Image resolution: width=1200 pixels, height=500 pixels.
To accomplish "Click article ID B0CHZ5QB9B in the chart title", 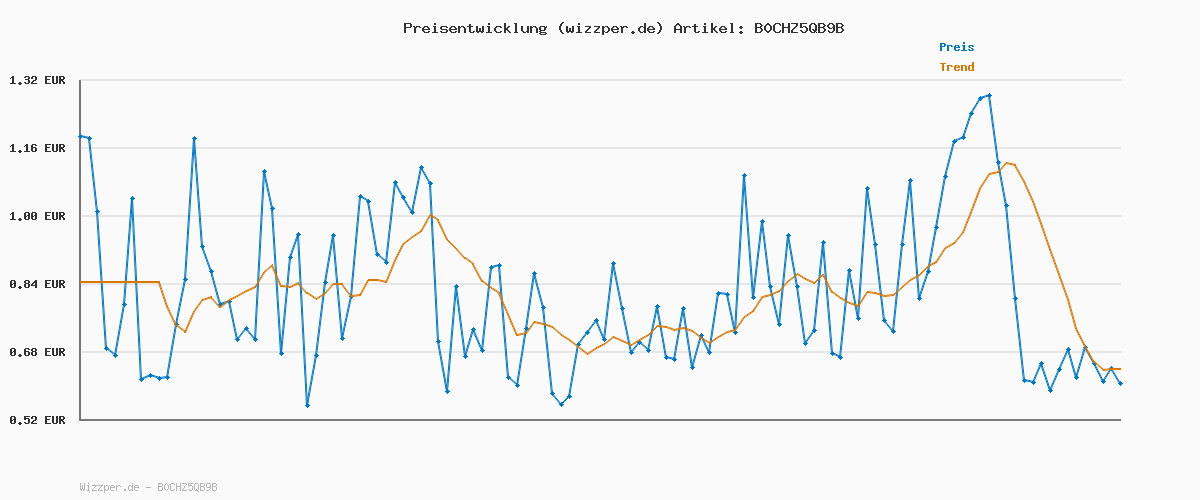I will 798,28.
